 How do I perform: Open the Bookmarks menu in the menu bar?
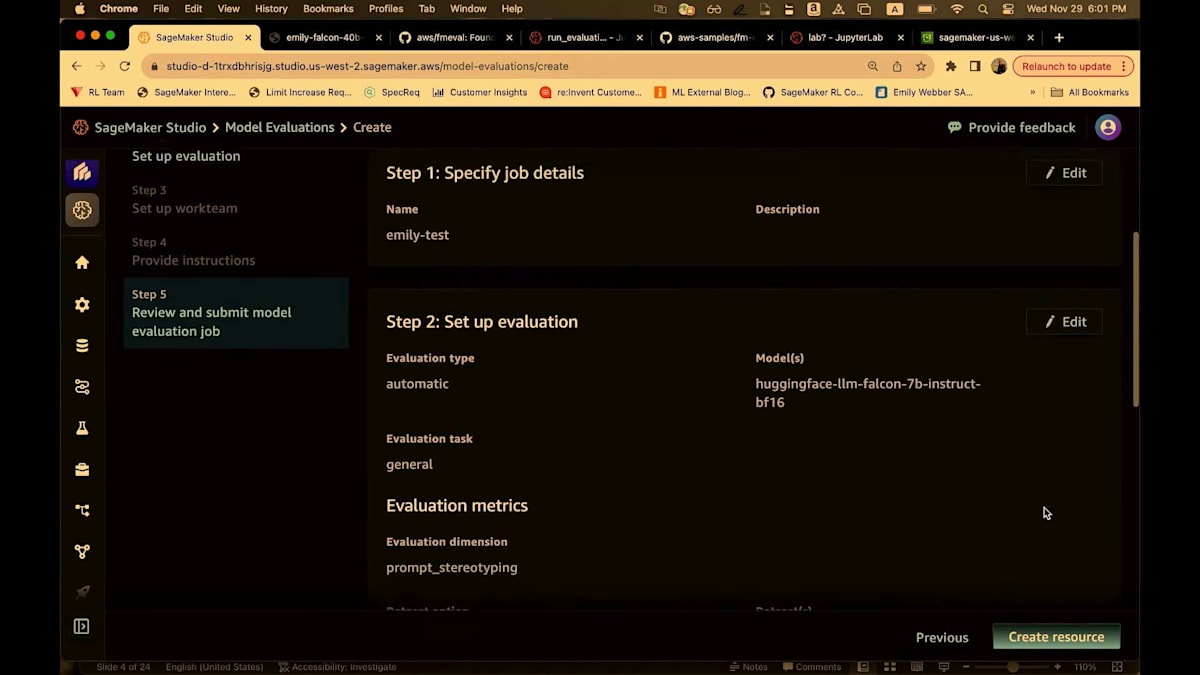pyautogui.click(x=328, y=9)
